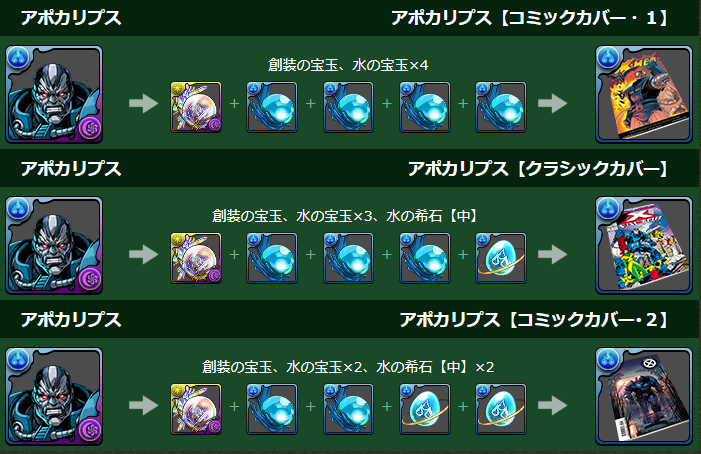Viewport: 701px width, 454px height.
Task: Click the 創装の宝玉 material icon in first row
Action: click(x=196, y=107)
